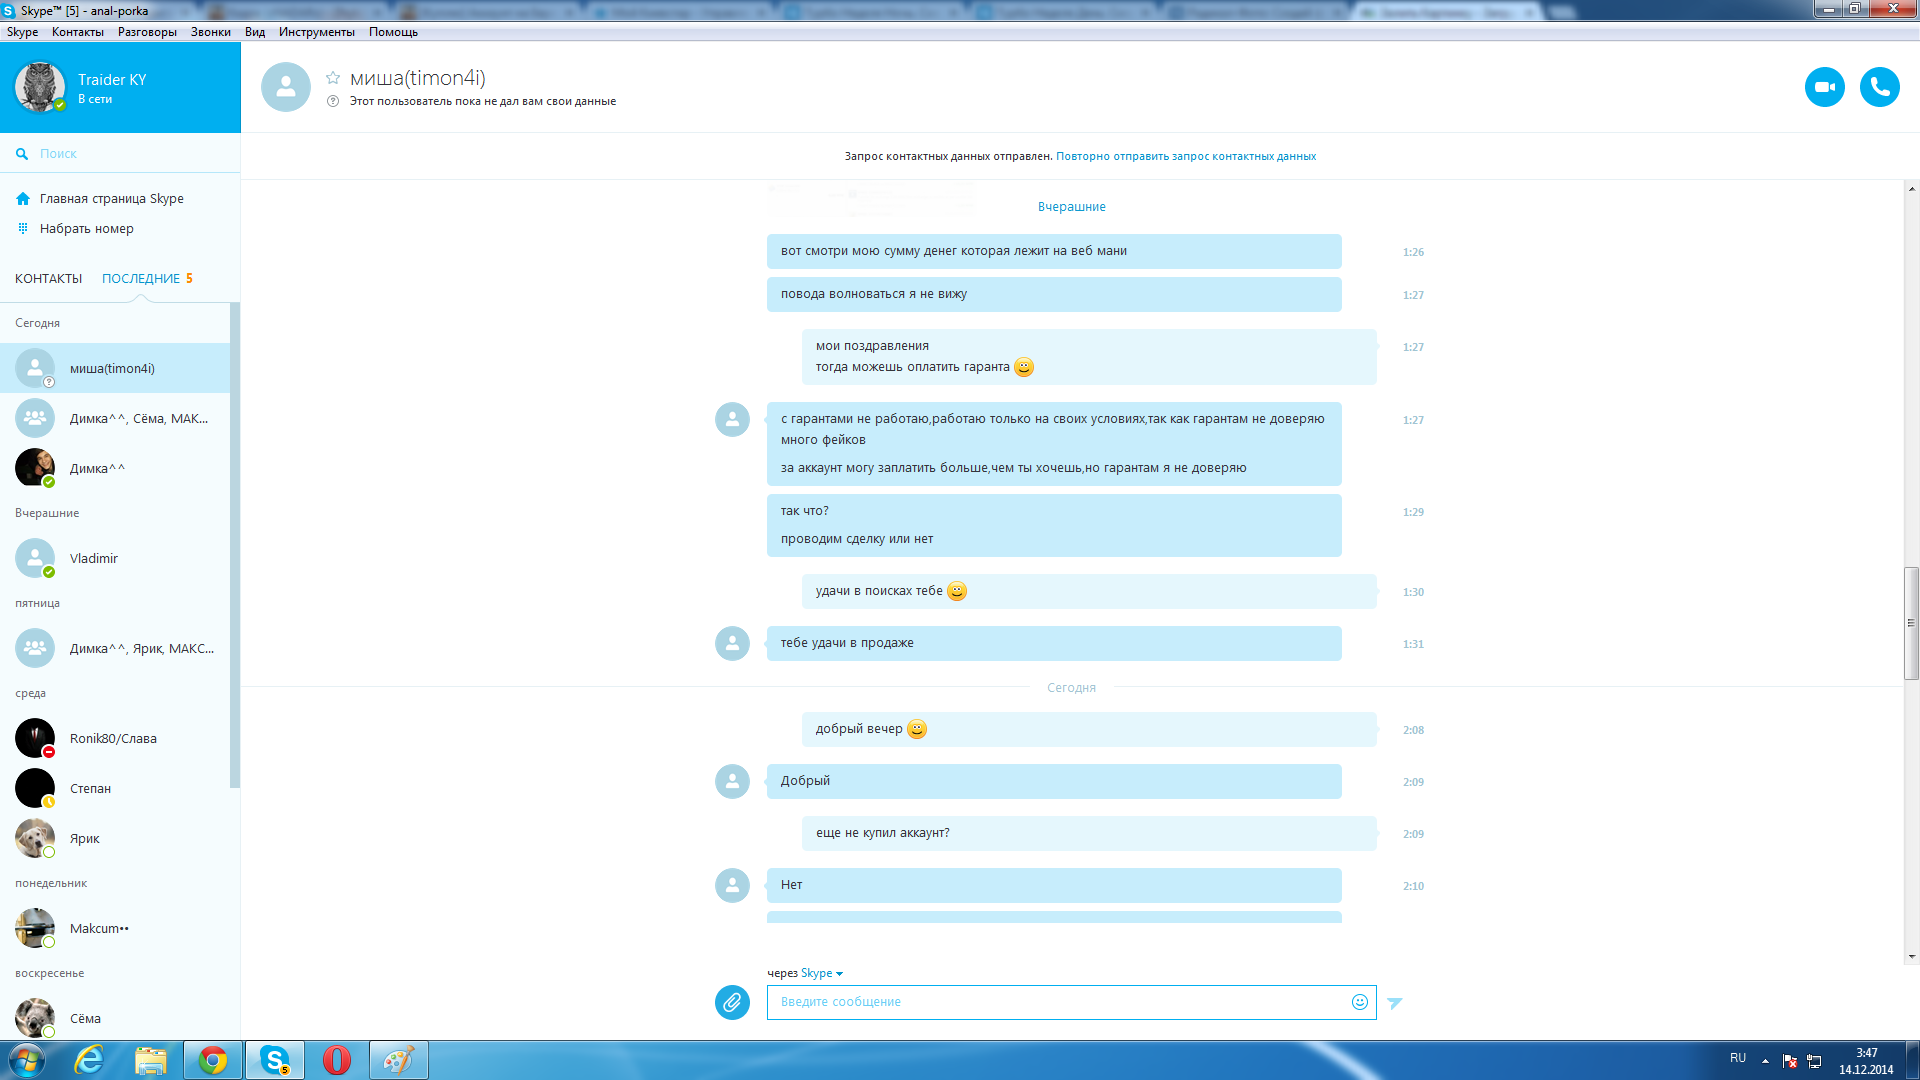Click the smiley emoticon in 'добрый вечер' message
1920x1080 pixels.
coord(917,729)
